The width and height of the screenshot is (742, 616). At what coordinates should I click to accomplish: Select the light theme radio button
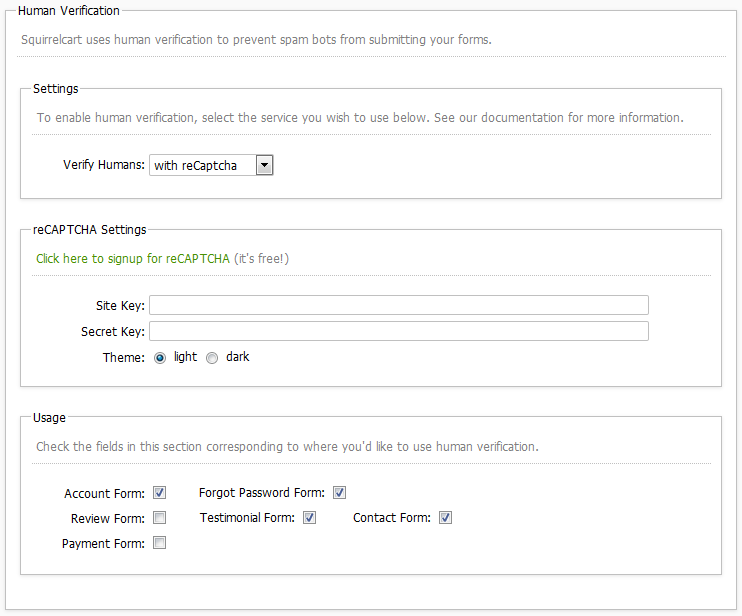pyautogui.click(x=160, y=358)
